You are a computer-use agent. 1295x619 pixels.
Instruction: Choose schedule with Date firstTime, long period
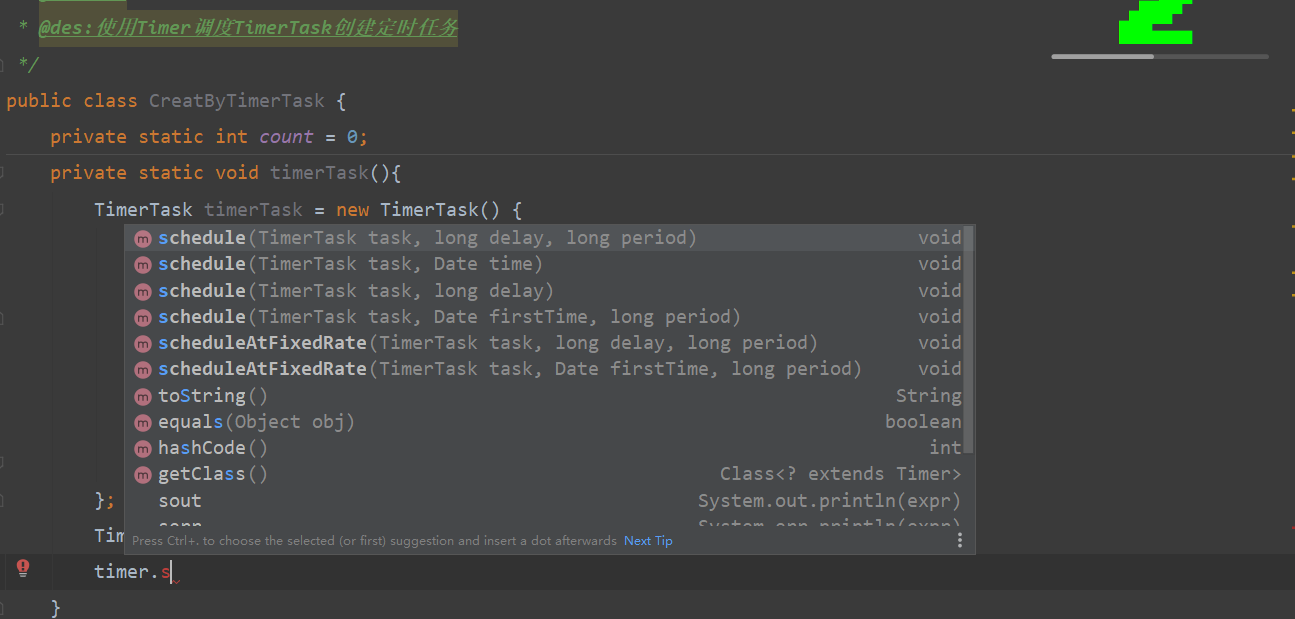pos(548,317)
